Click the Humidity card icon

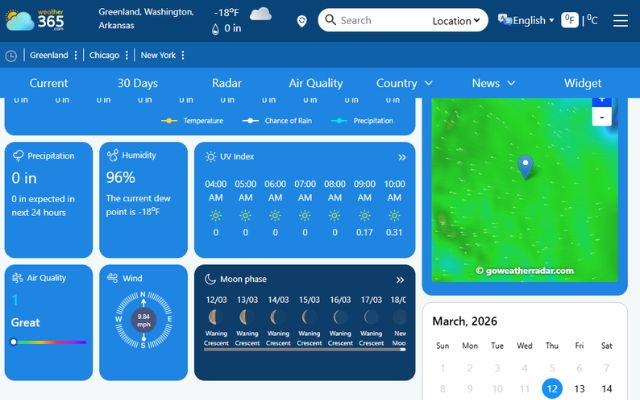[112, 155]
